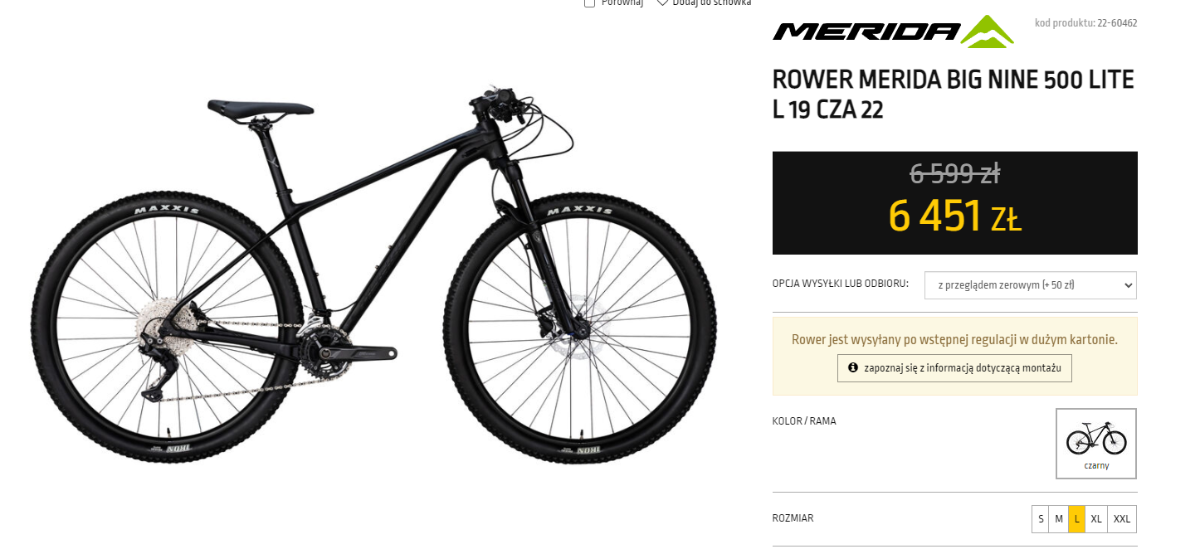Click the dropdown arrow of shipping options
Viewport: 1200px width, 549px height.
[x=1127, y=285]
